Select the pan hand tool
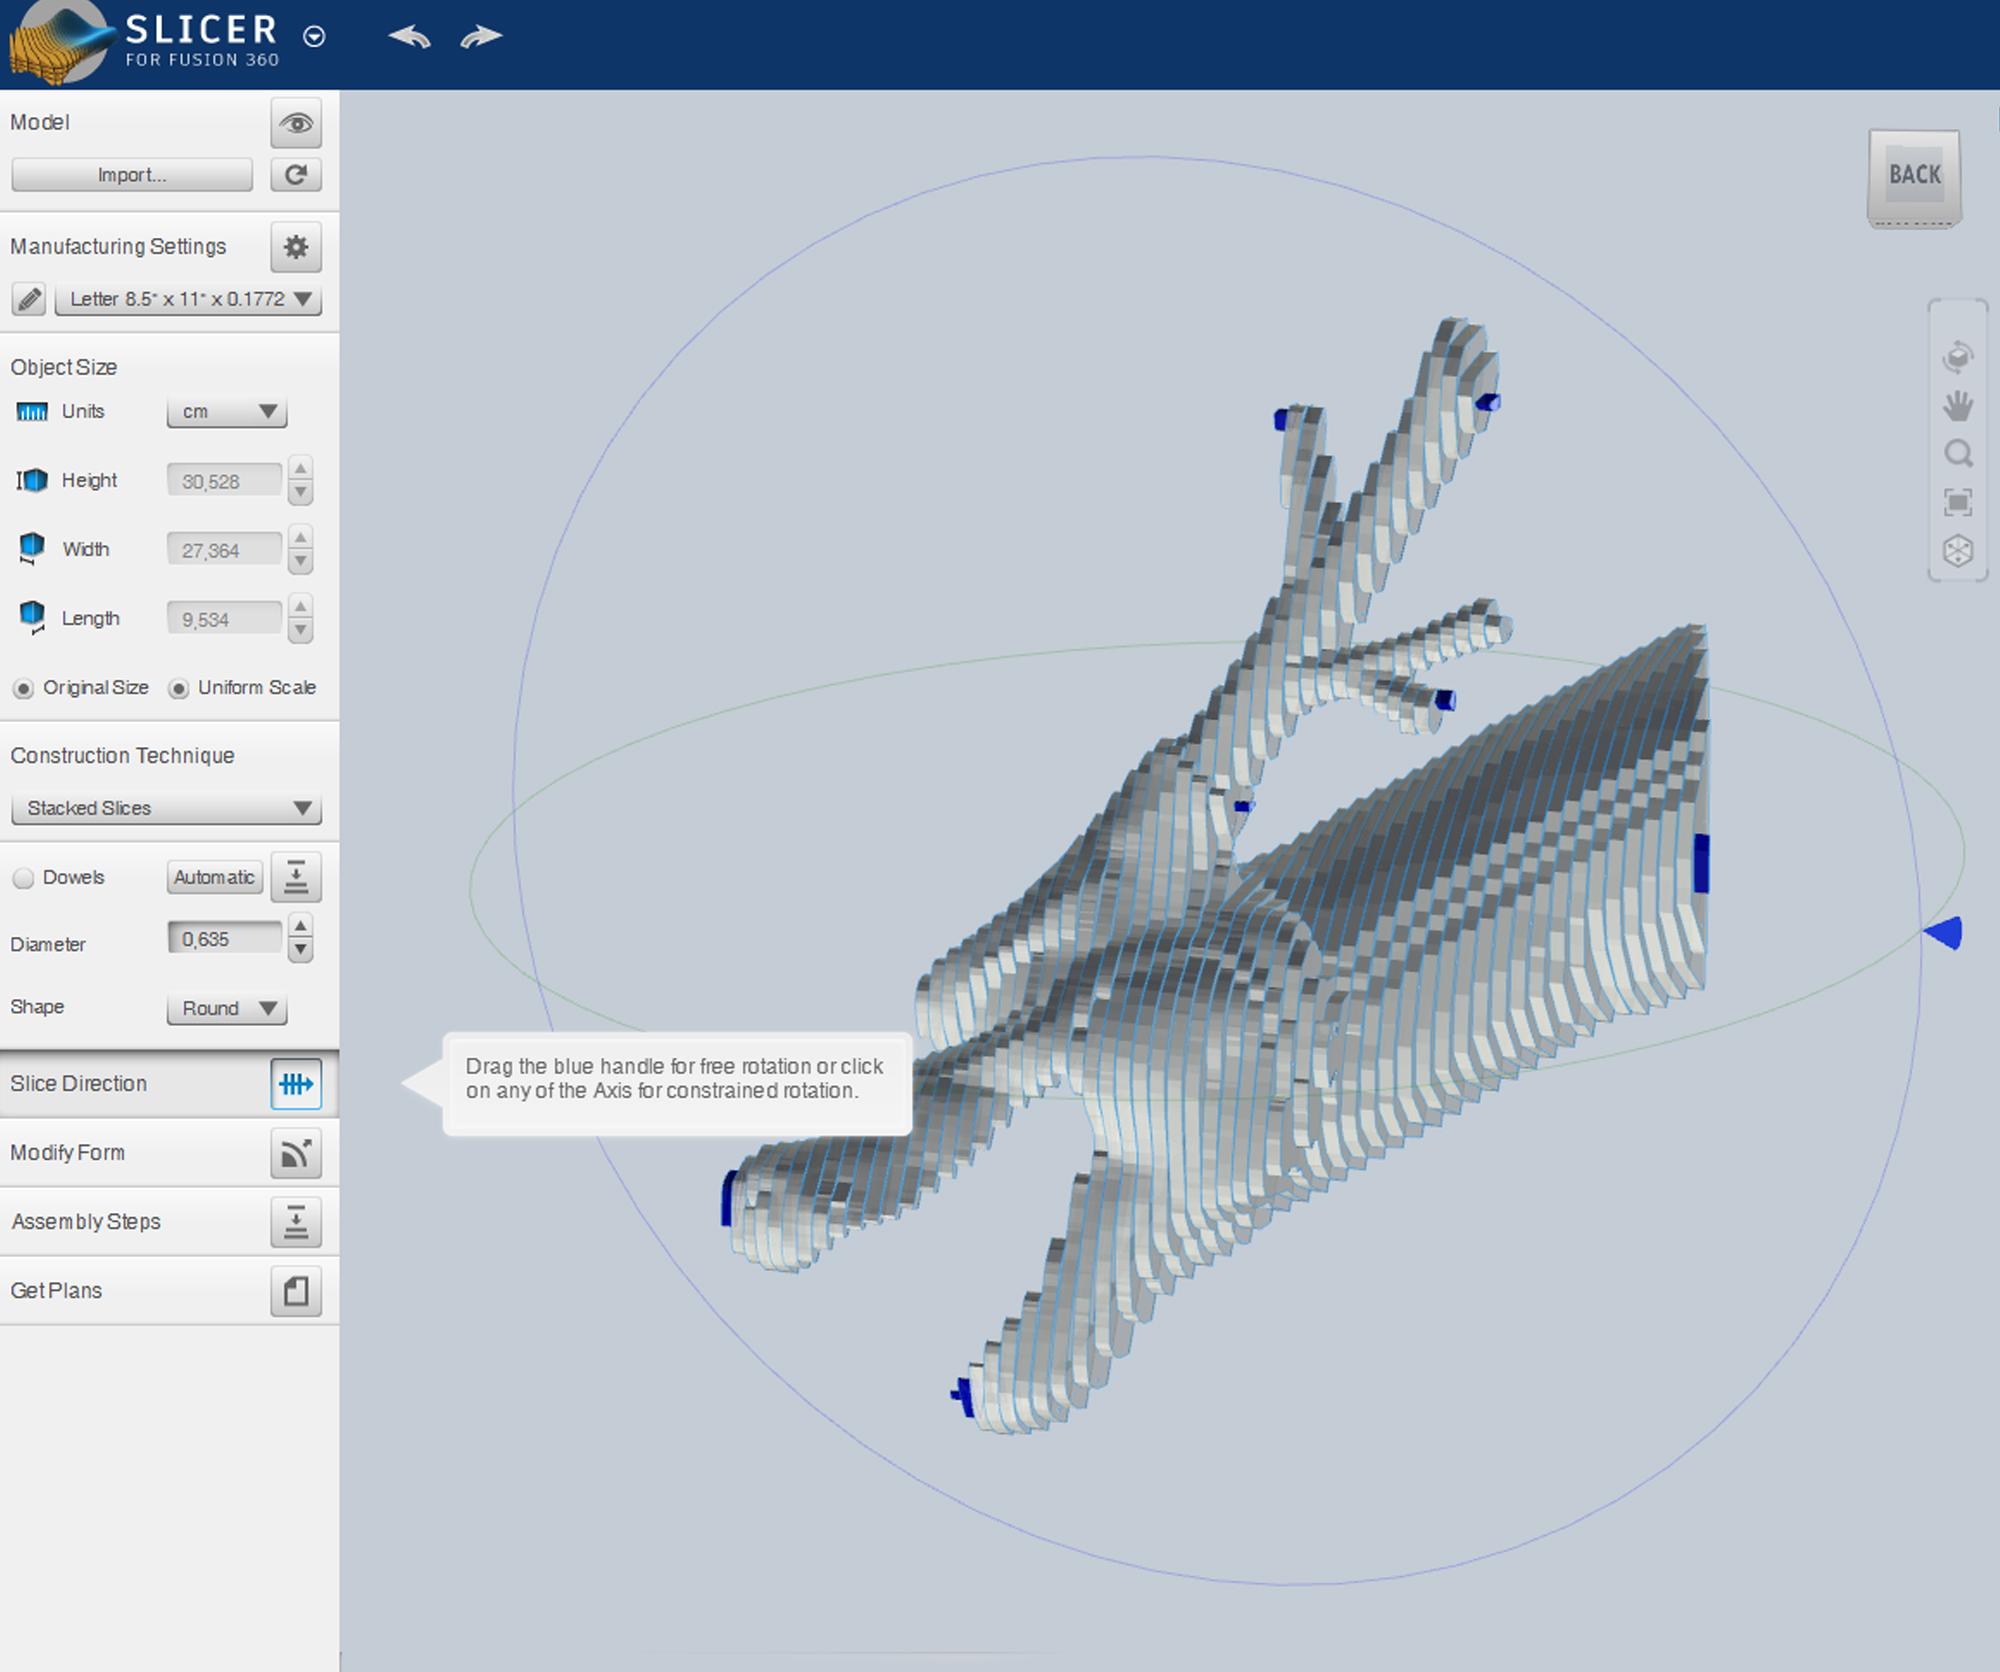2000x1672 pixels. pos(1957,406)
